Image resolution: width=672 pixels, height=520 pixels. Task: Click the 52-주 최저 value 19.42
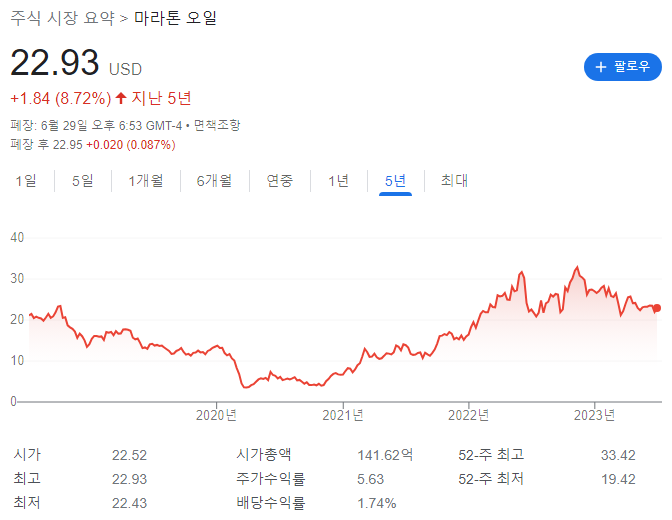point(618,479)
